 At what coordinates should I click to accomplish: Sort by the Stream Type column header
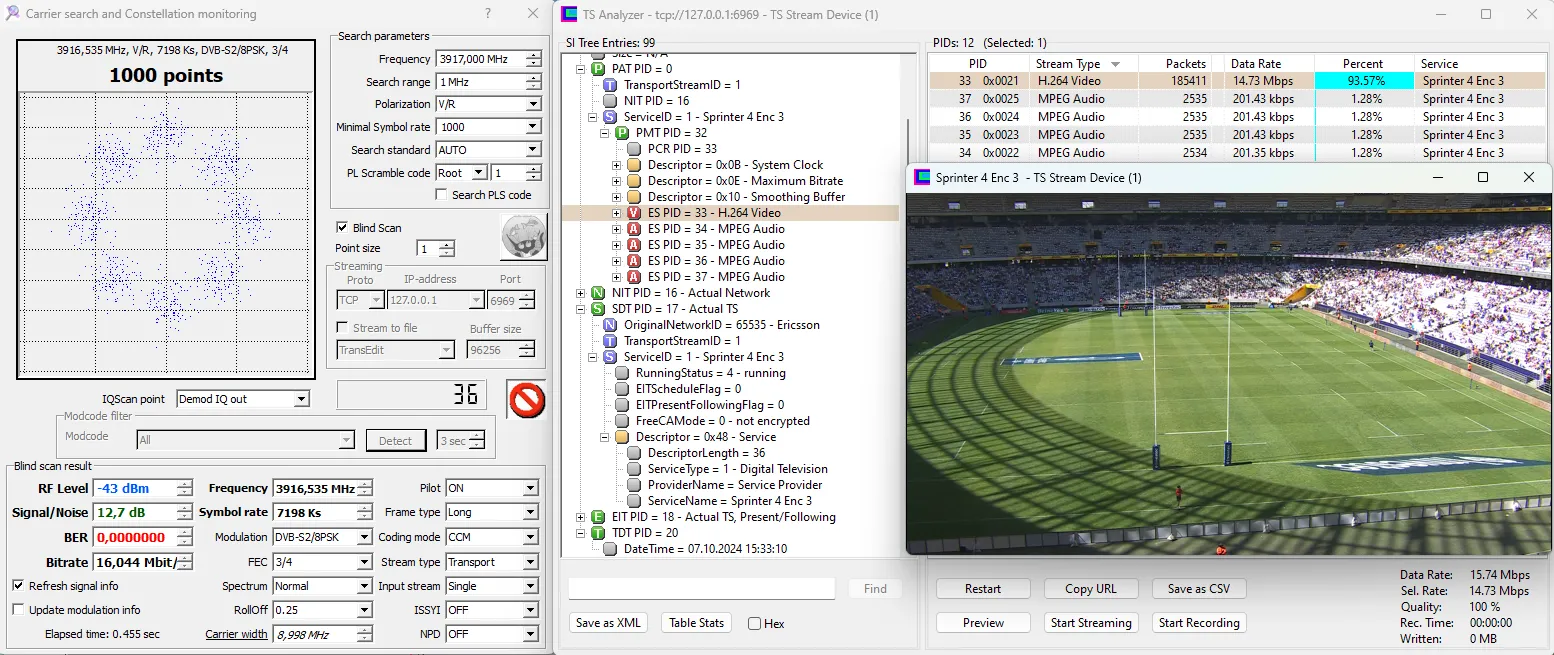pos(1068,64)
